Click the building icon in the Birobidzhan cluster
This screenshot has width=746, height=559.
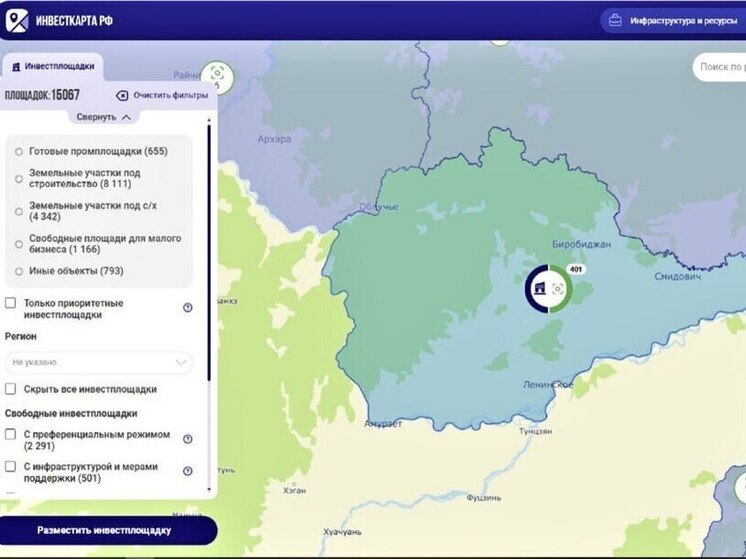click(539, 289)
